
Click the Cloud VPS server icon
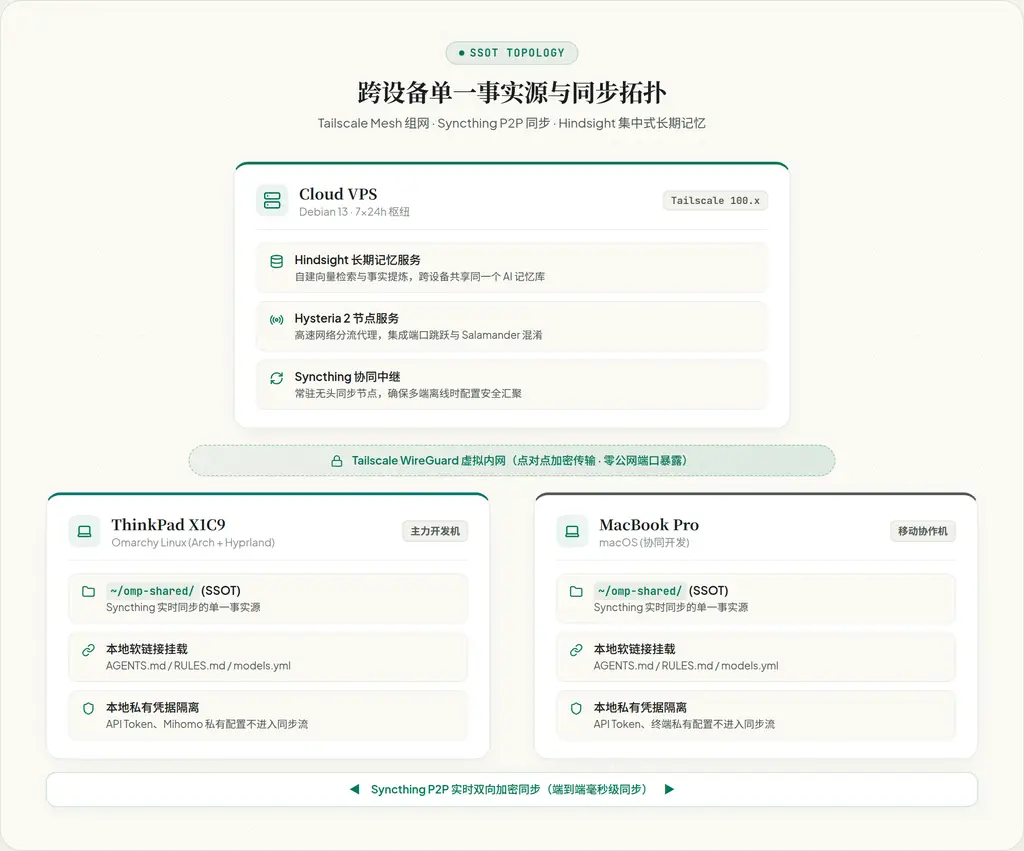(x=272, y=201)
